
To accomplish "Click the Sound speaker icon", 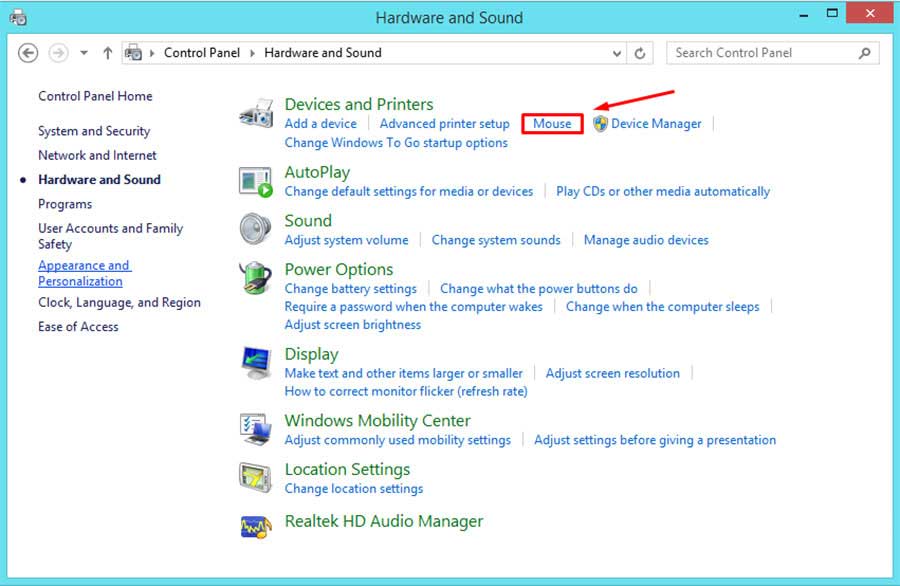I will tap(255, 228).
